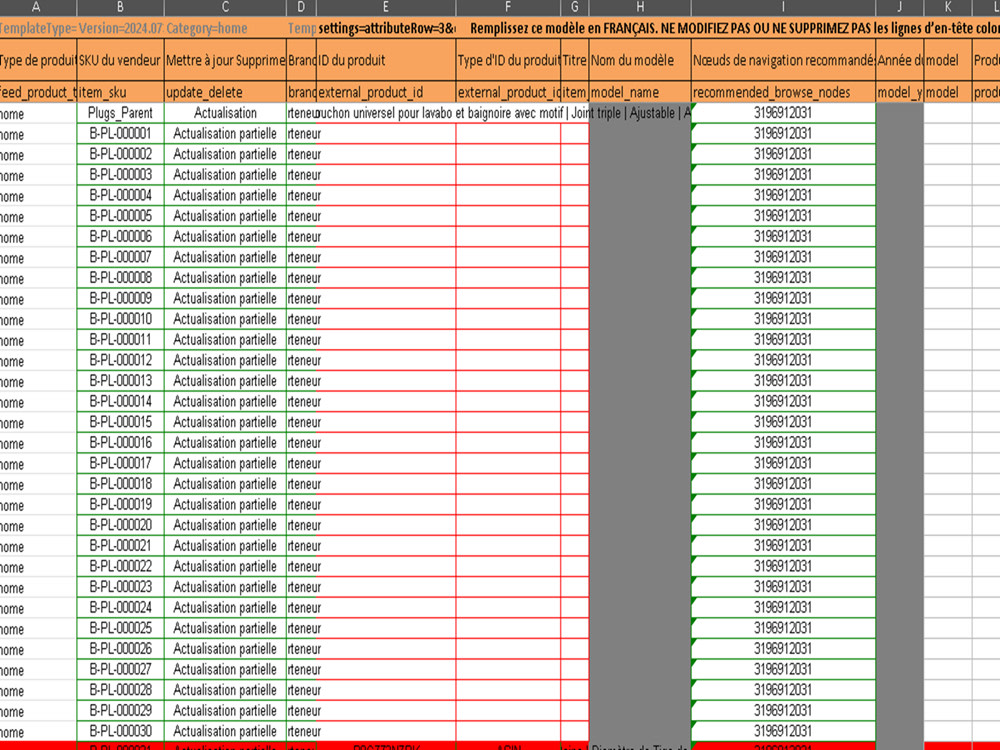The height and width of the screenshot is (750, 1000).
Task: Select SKU cell B-PL-000010
Action: (x=121, y=319)
